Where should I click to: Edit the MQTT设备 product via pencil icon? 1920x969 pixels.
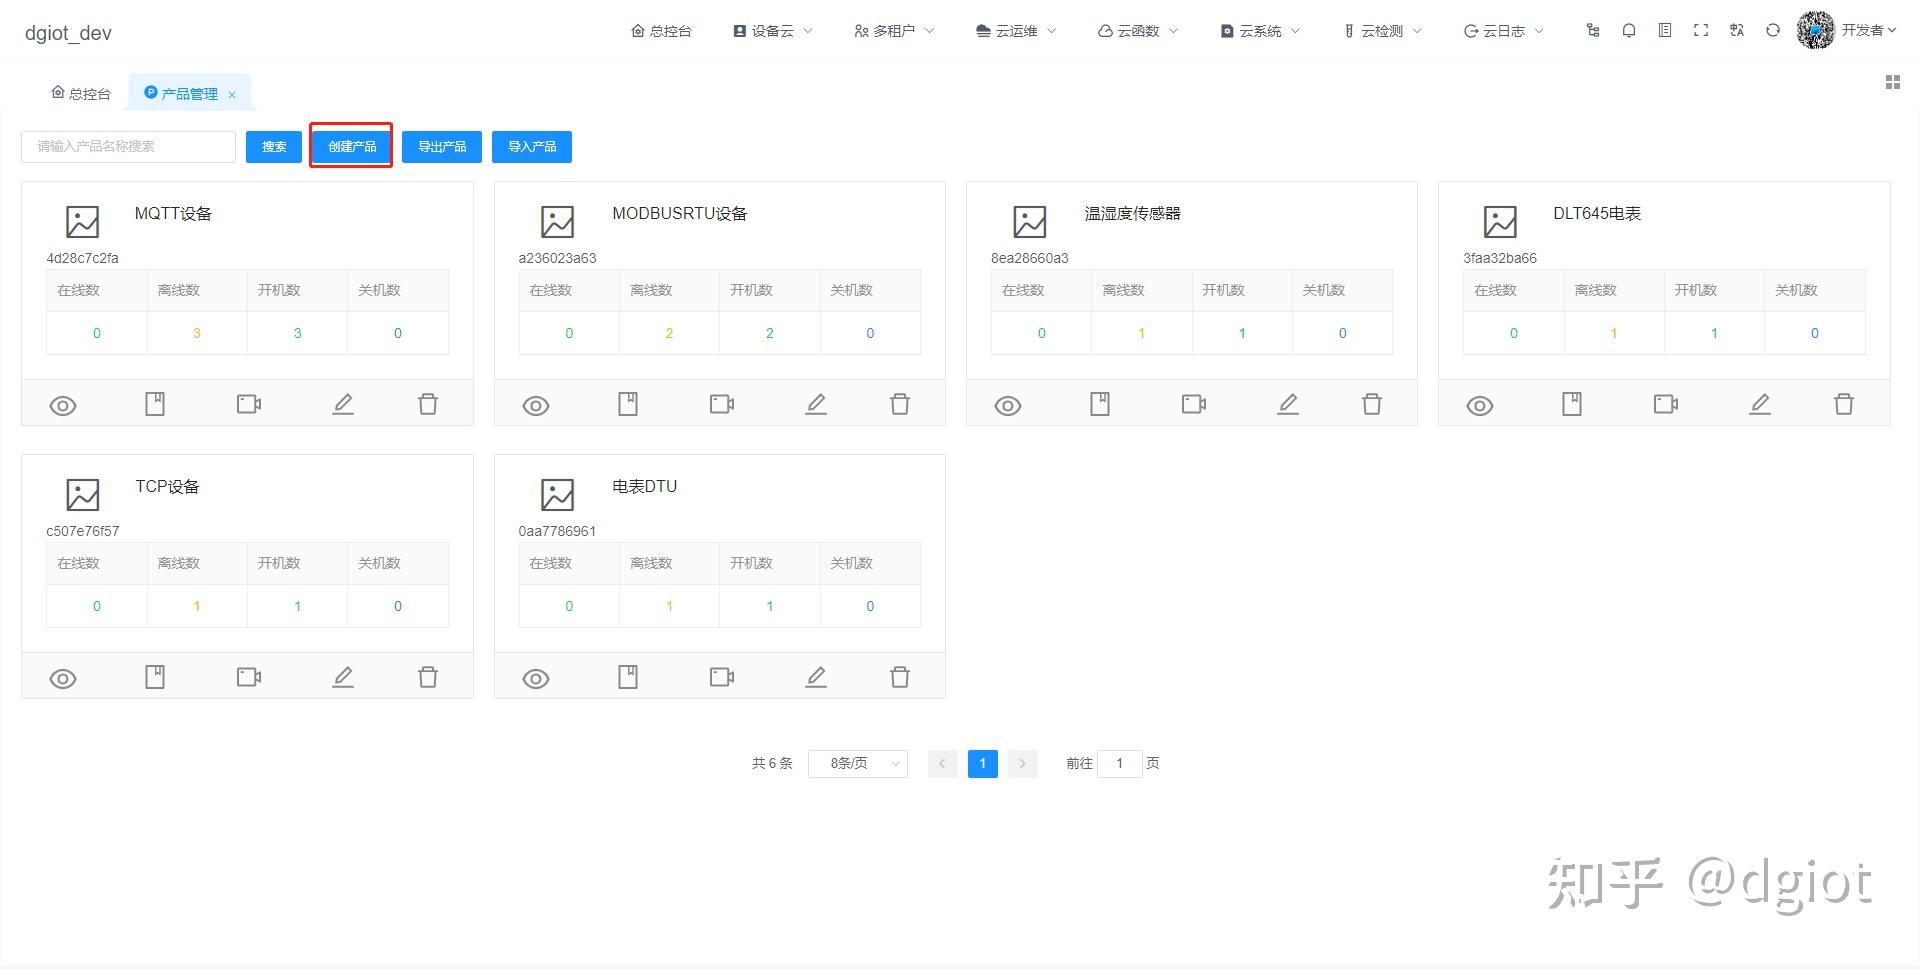click(x=342, y=404)
